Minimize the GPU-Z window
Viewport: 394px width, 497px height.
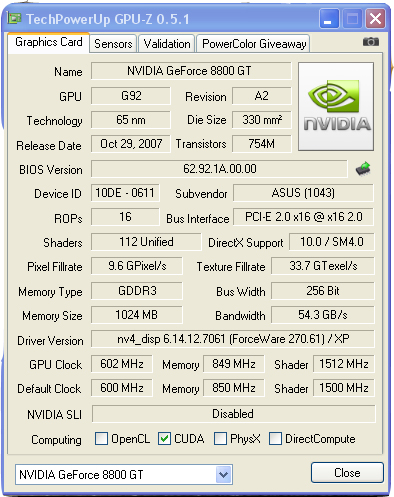coord(329,19)
